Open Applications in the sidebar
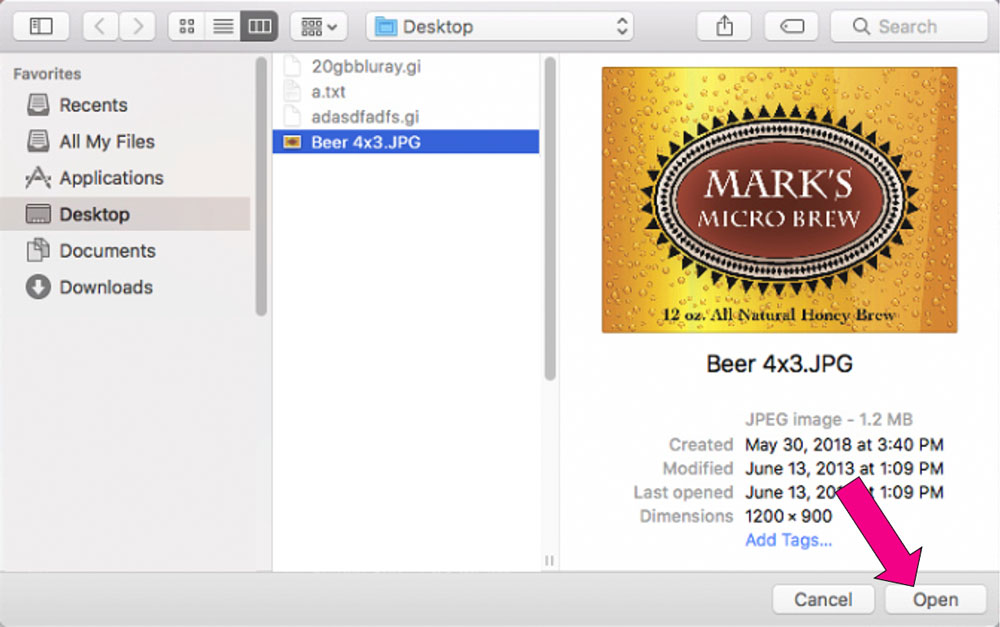This screenshot has width=1000, height=627. [x=125, y=178]
